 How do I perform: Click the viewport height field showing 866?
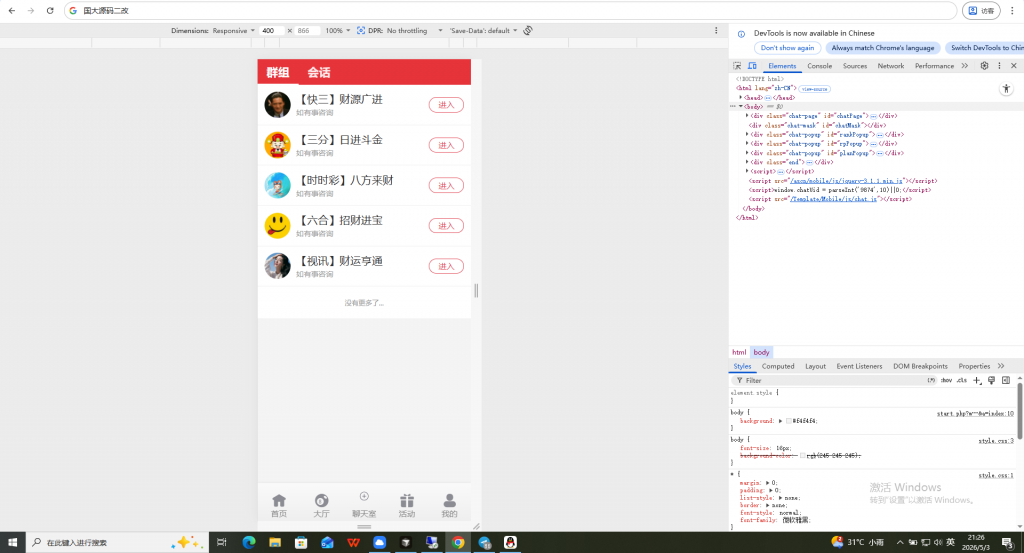[308, 31]
